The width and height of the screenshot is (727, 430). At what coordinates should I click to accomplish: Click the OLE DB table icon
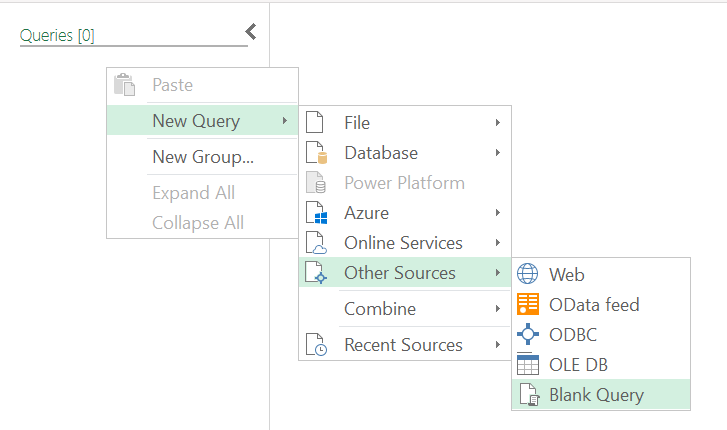(x=528, y=364)
